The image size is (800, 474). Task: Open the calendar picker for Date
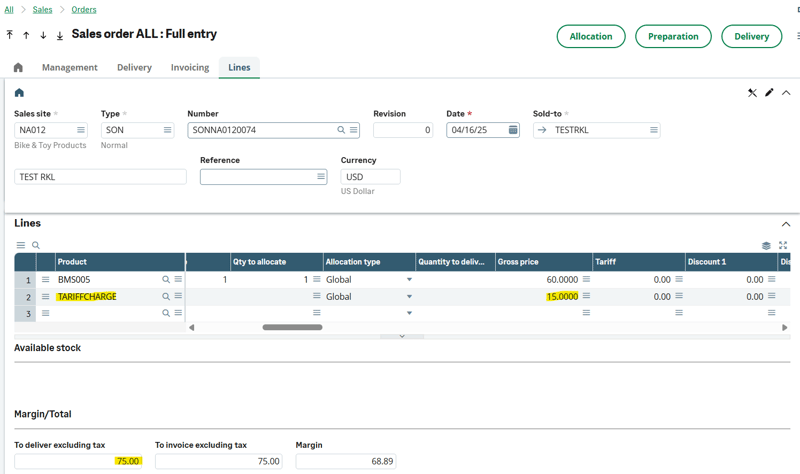[513, 130]
